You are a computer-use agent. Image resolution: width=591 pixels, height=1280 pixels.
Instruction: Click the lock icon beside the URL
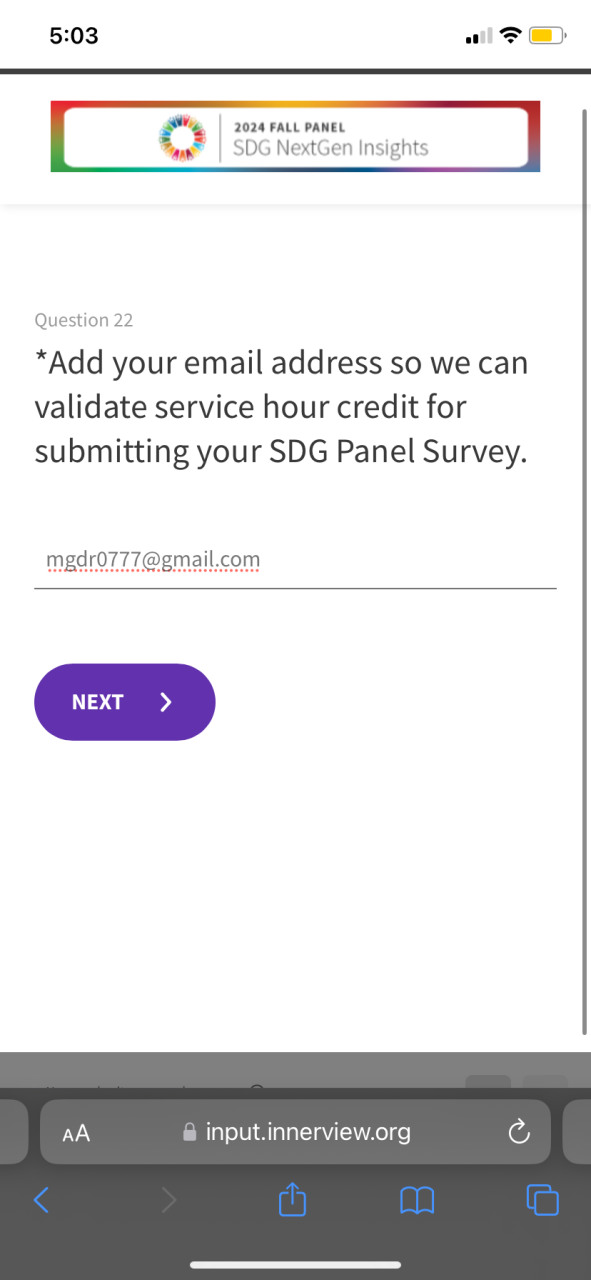[x=190, y=1132]
